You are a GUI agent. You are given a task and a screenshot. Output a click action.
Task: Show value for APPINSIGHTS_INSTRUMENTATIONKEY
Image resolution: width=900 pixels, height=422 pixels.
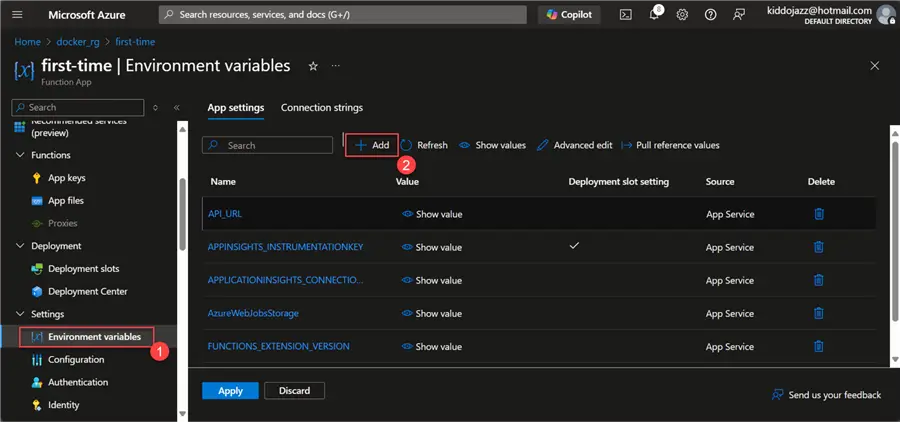pyautogui.click(x=432, y=247)
